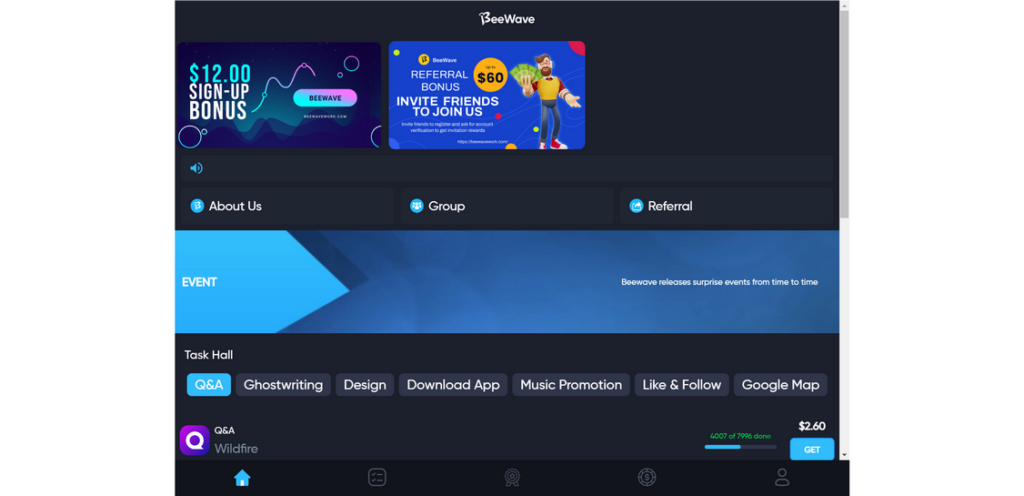This screenshot has width=1024, height=496.
Task: Open the dollar coin icon in bottom bar
Action: (x=647, y=478)
